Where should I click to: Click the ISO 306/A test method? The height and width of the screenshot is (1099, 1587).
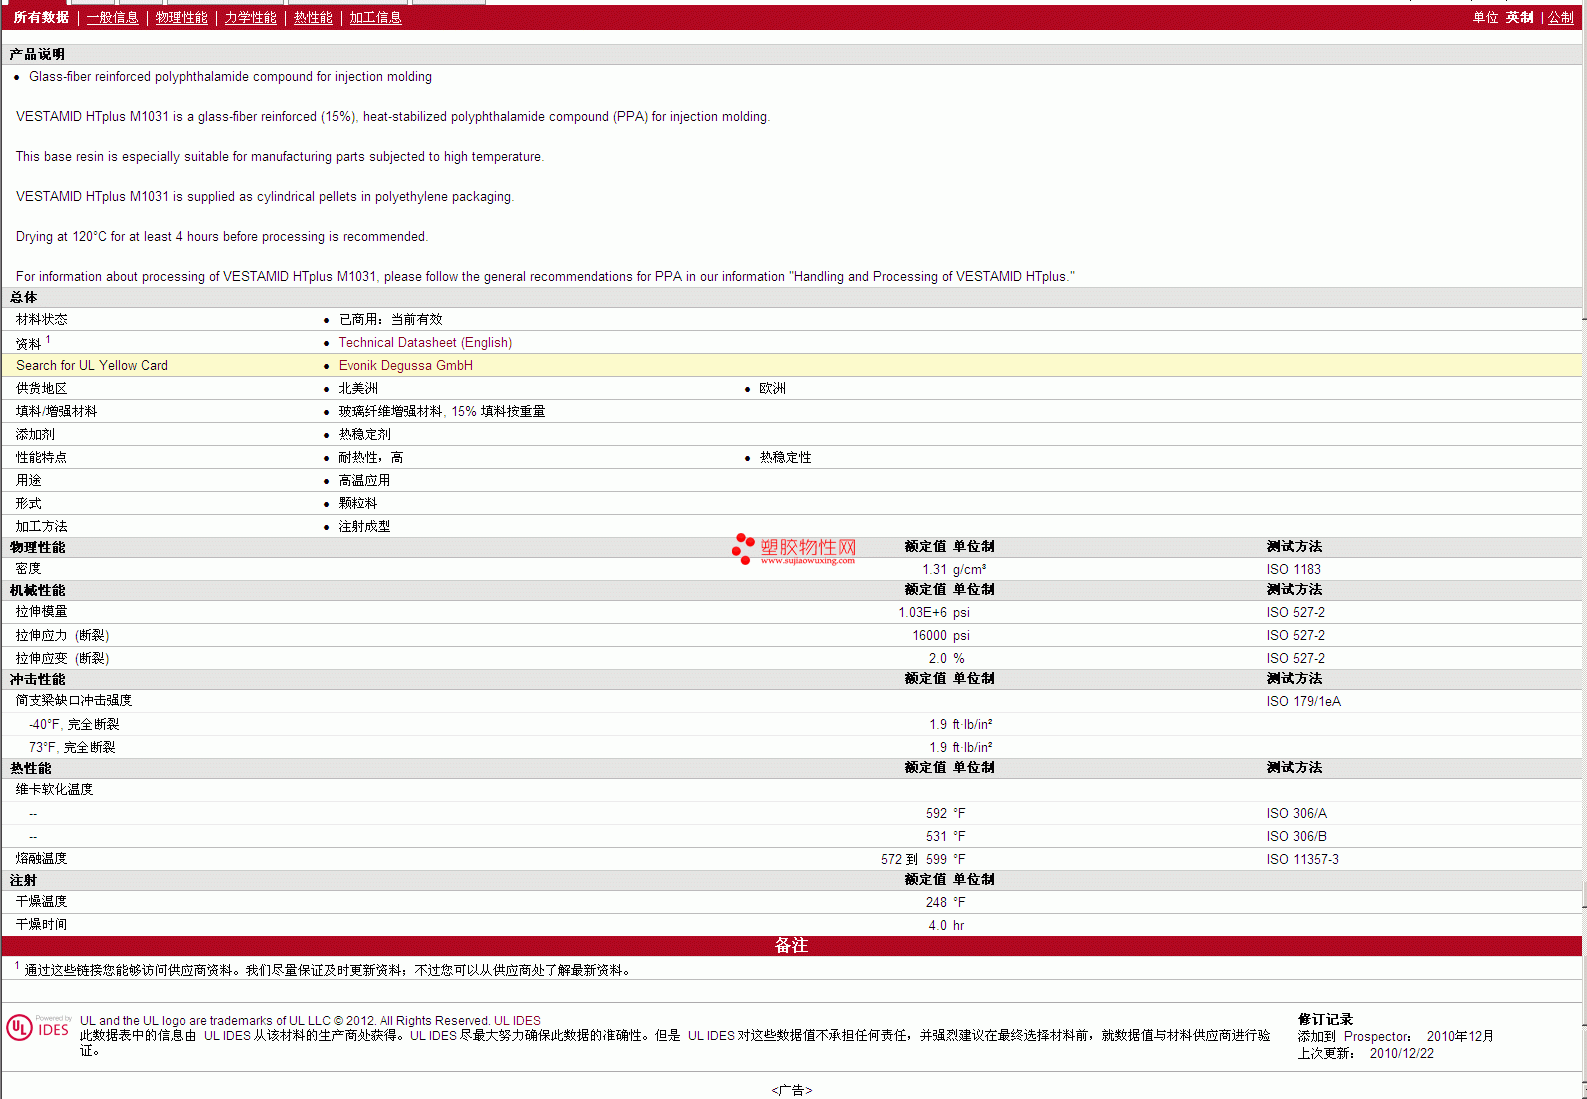[x=1296, y=814]
